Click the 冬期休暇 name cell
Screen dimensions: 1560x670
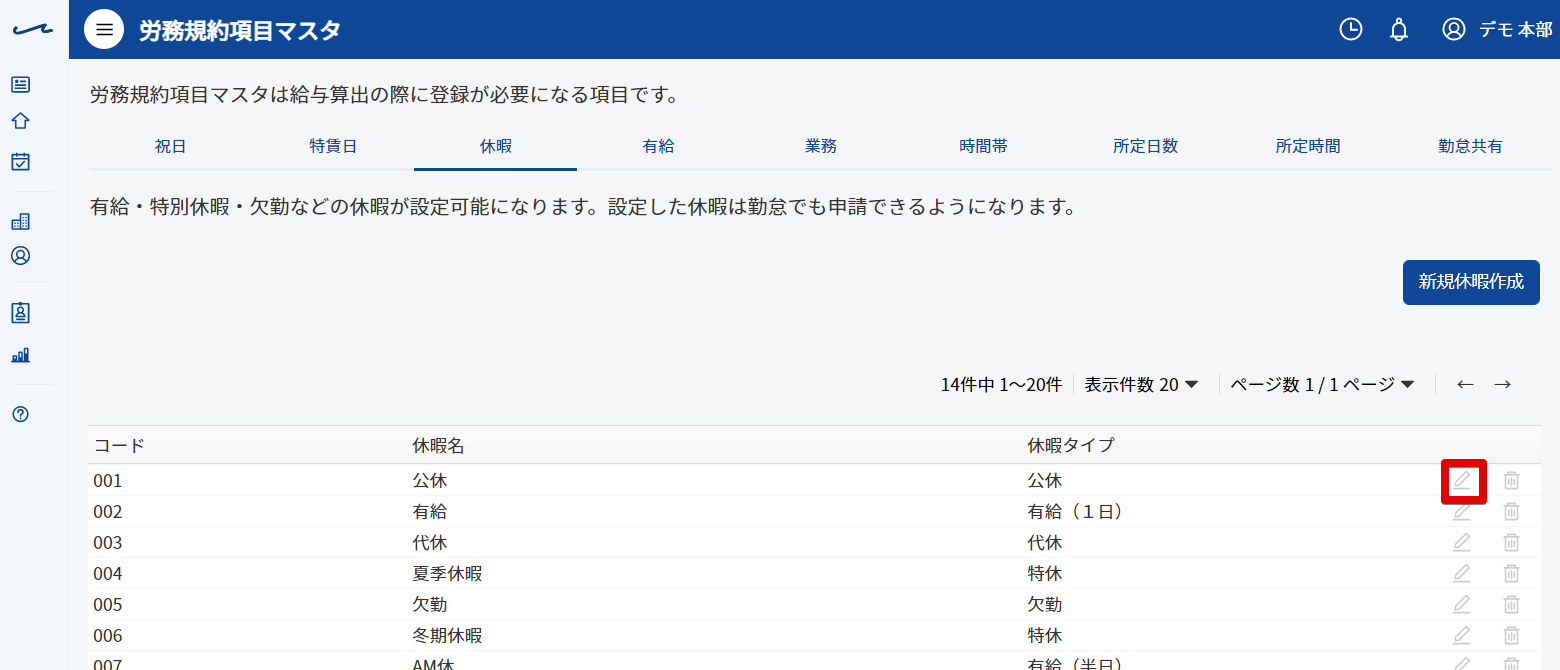[x=448, y=636]
